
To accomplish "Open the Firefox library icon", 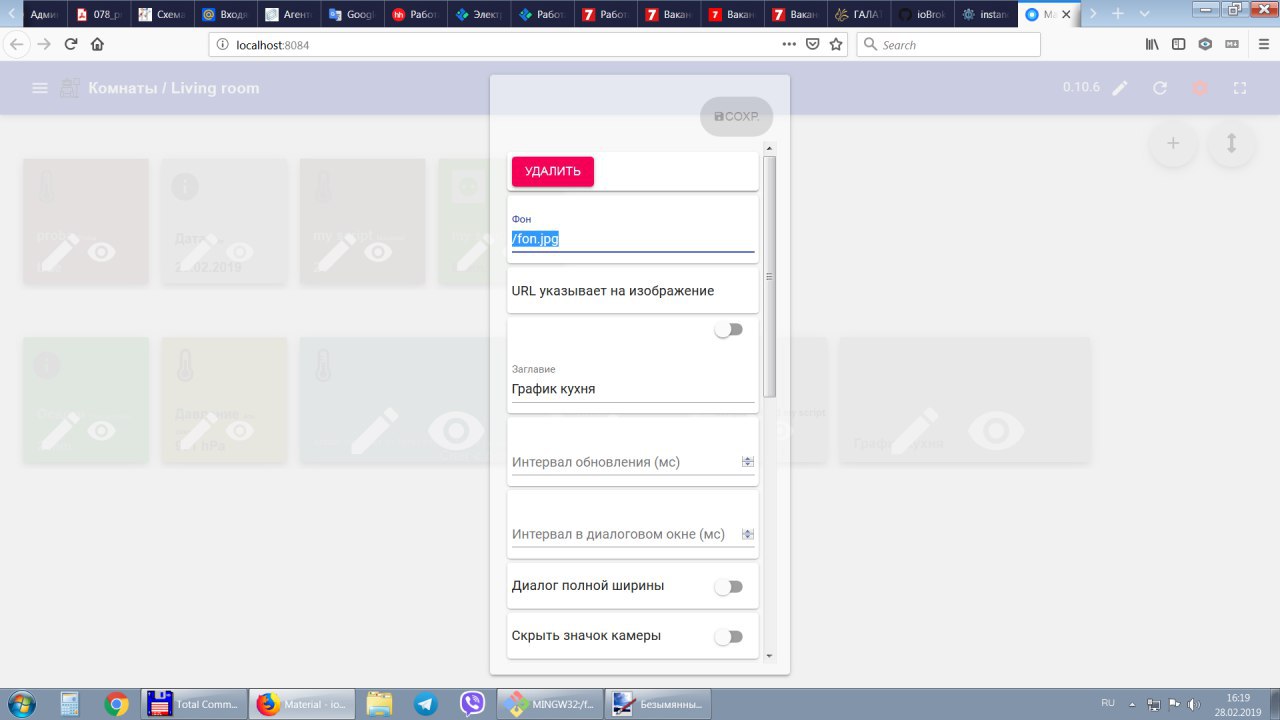I will 1153,44.
